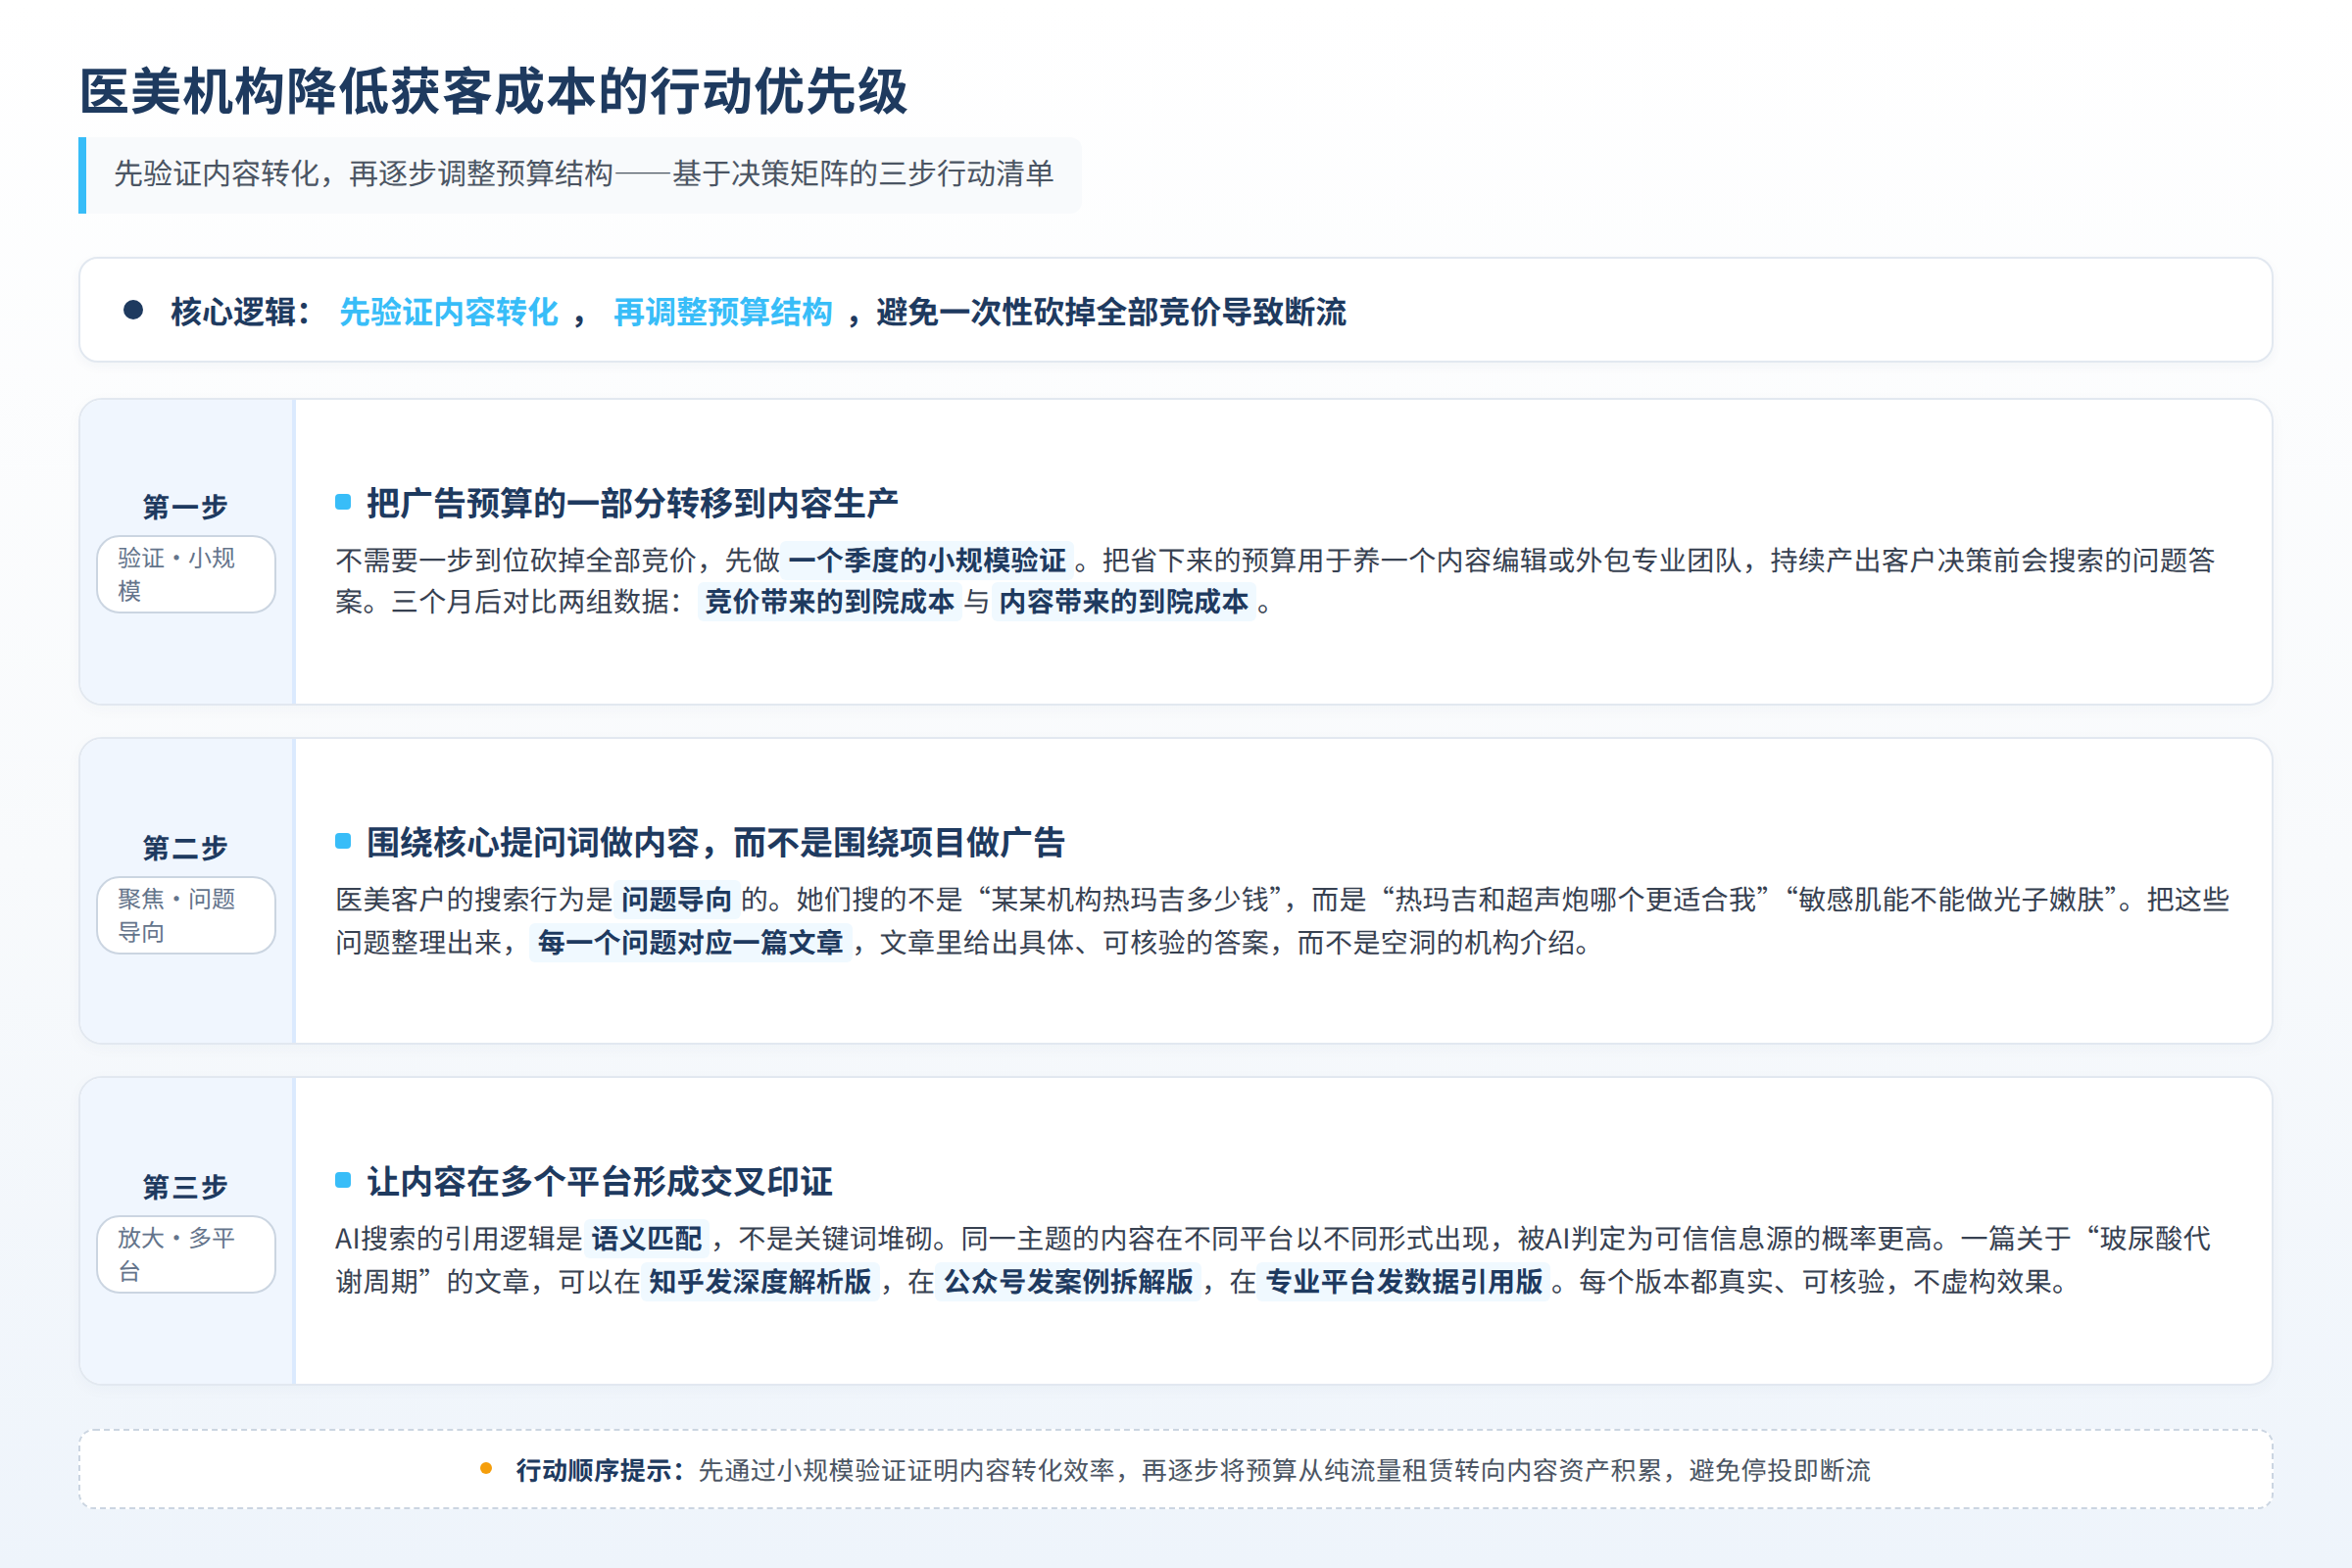Click blue square before 把广告预算的一部分转移
This screenshot has height=1568, width=2352.
343,502
